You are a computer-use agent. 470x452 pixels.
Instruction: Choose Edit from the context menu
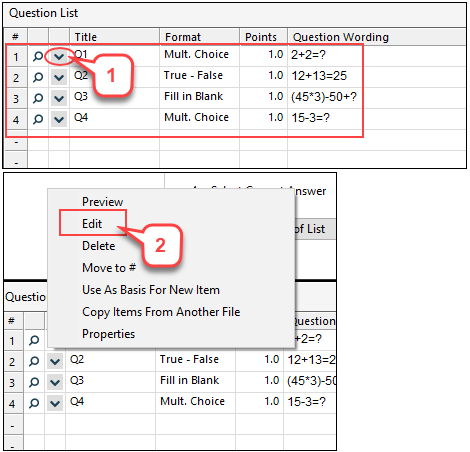click(x=92, y=223)
